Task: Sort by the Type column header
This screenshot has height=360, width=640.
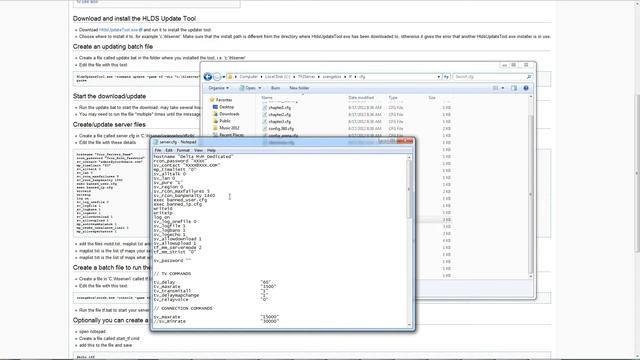Action: click(x=393, y=98)
